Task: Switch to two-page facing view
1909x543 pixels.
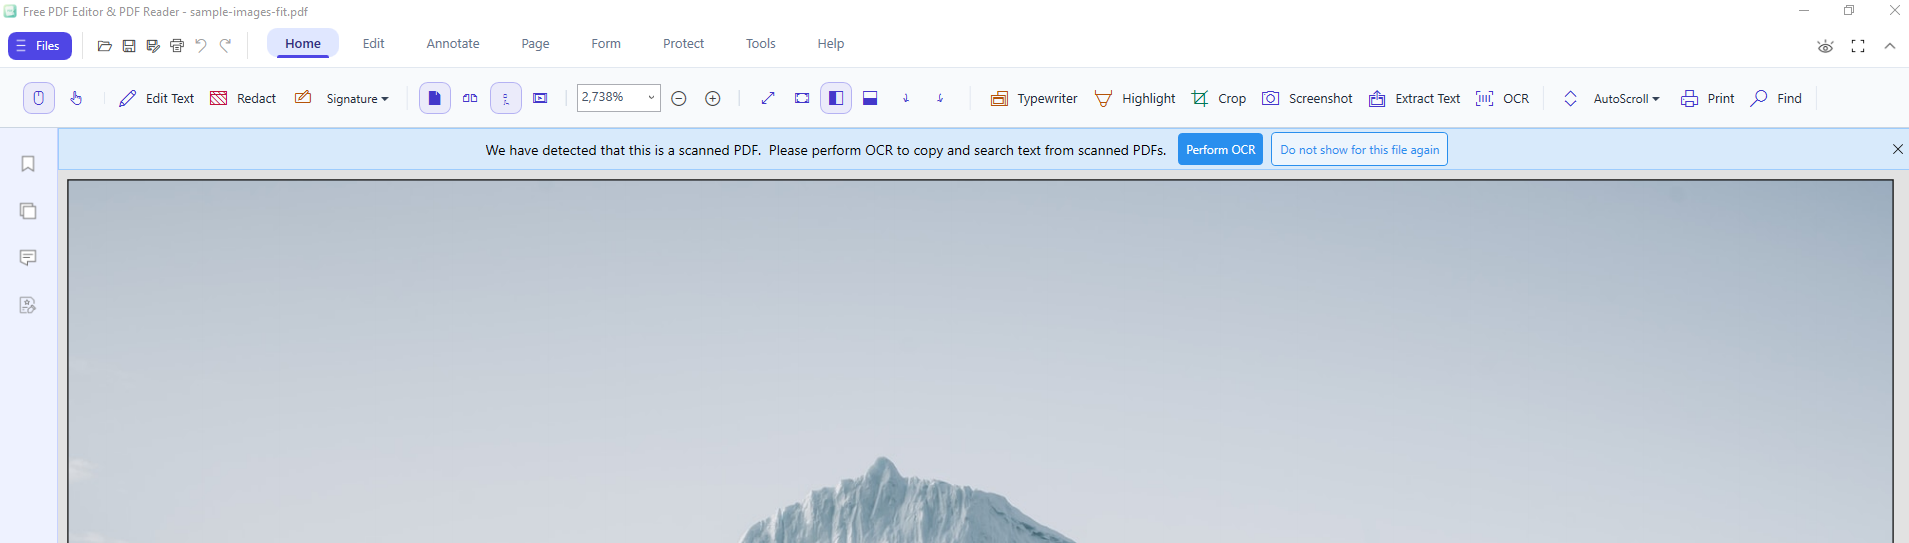Action: [x=470, y=98]
